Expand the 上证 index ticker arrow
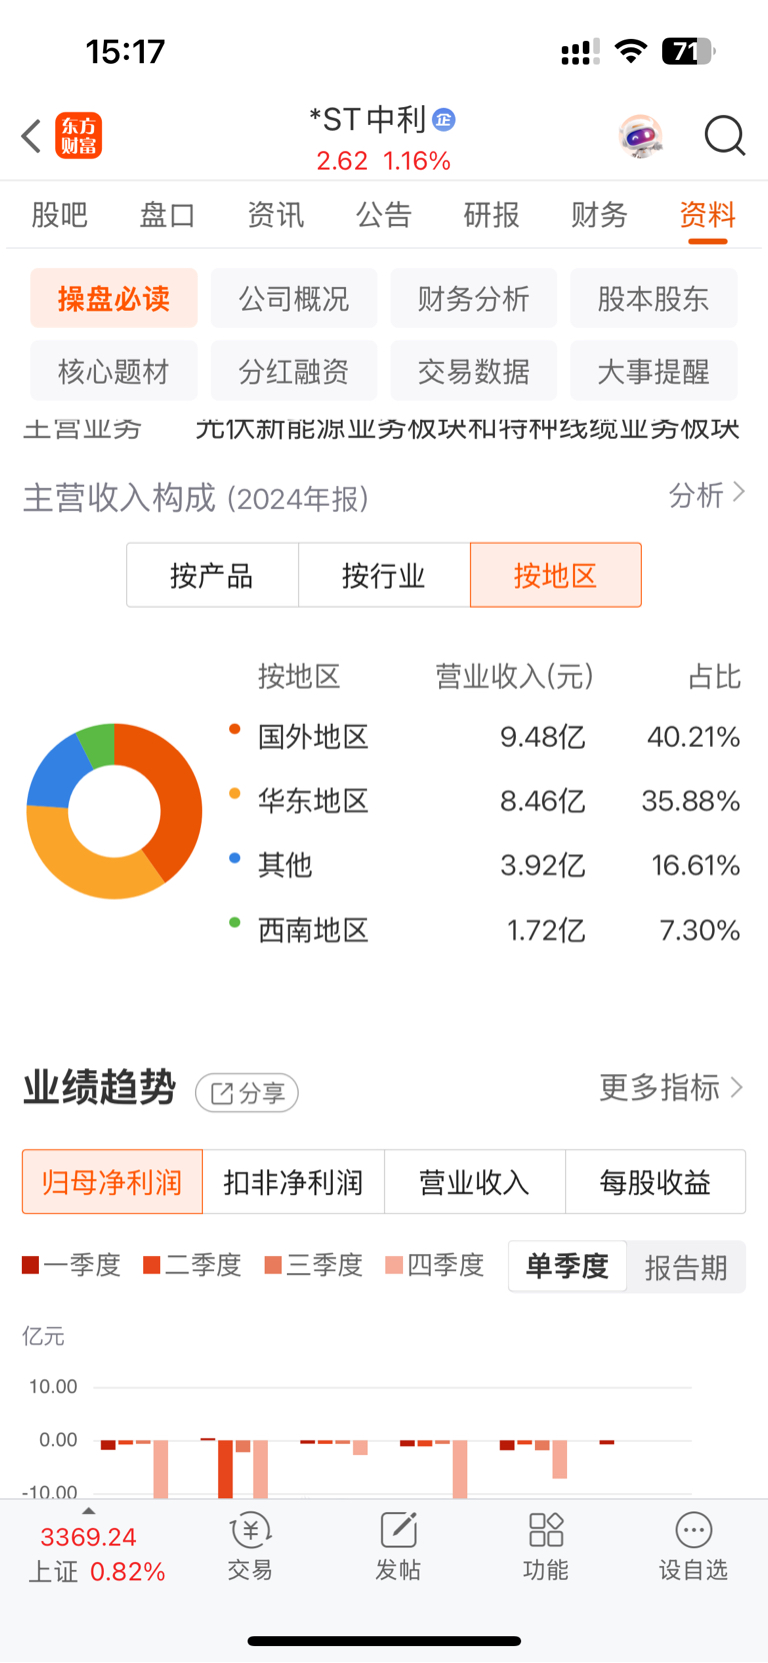768x1663 pixels. 88,1512
